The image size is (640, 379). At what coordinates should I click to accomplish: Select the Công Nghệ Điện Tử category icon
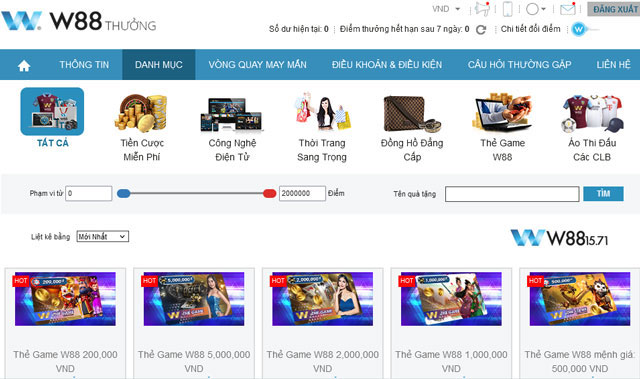pos(231,115)
